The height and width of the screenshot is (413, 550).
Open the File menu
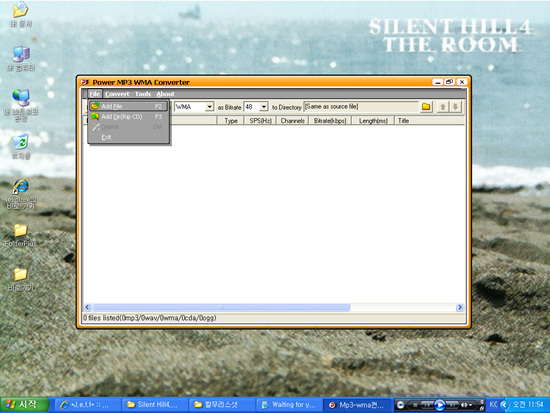click(94, 94)
